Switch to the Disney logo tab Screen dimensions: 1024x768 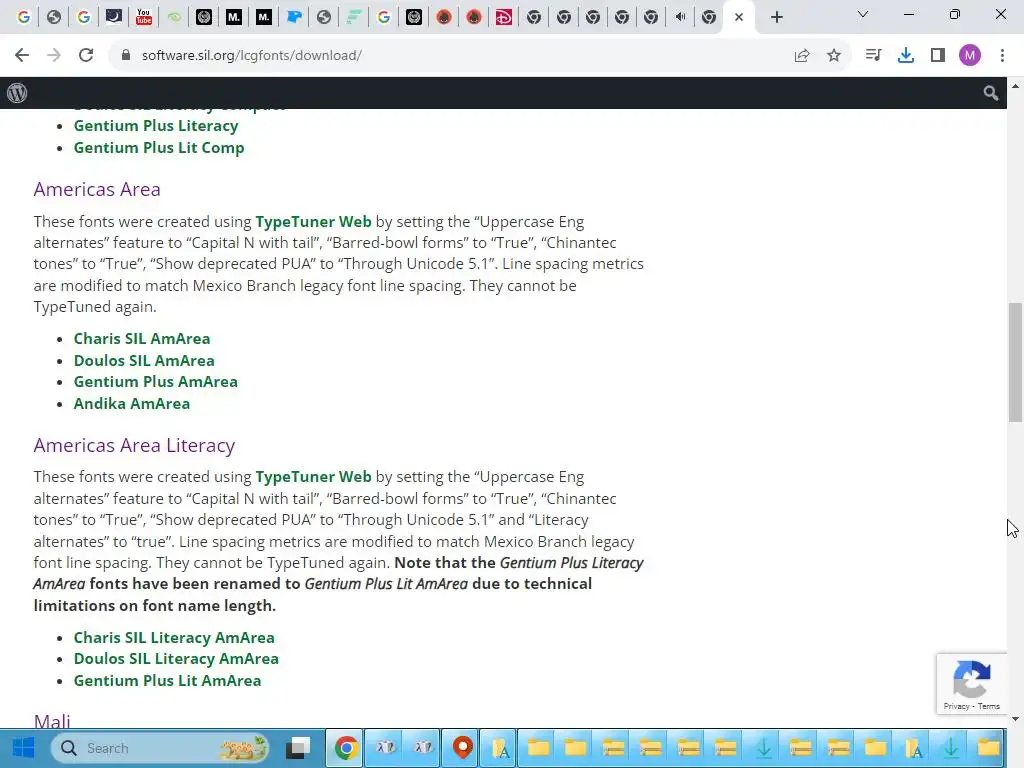[504, 17]
